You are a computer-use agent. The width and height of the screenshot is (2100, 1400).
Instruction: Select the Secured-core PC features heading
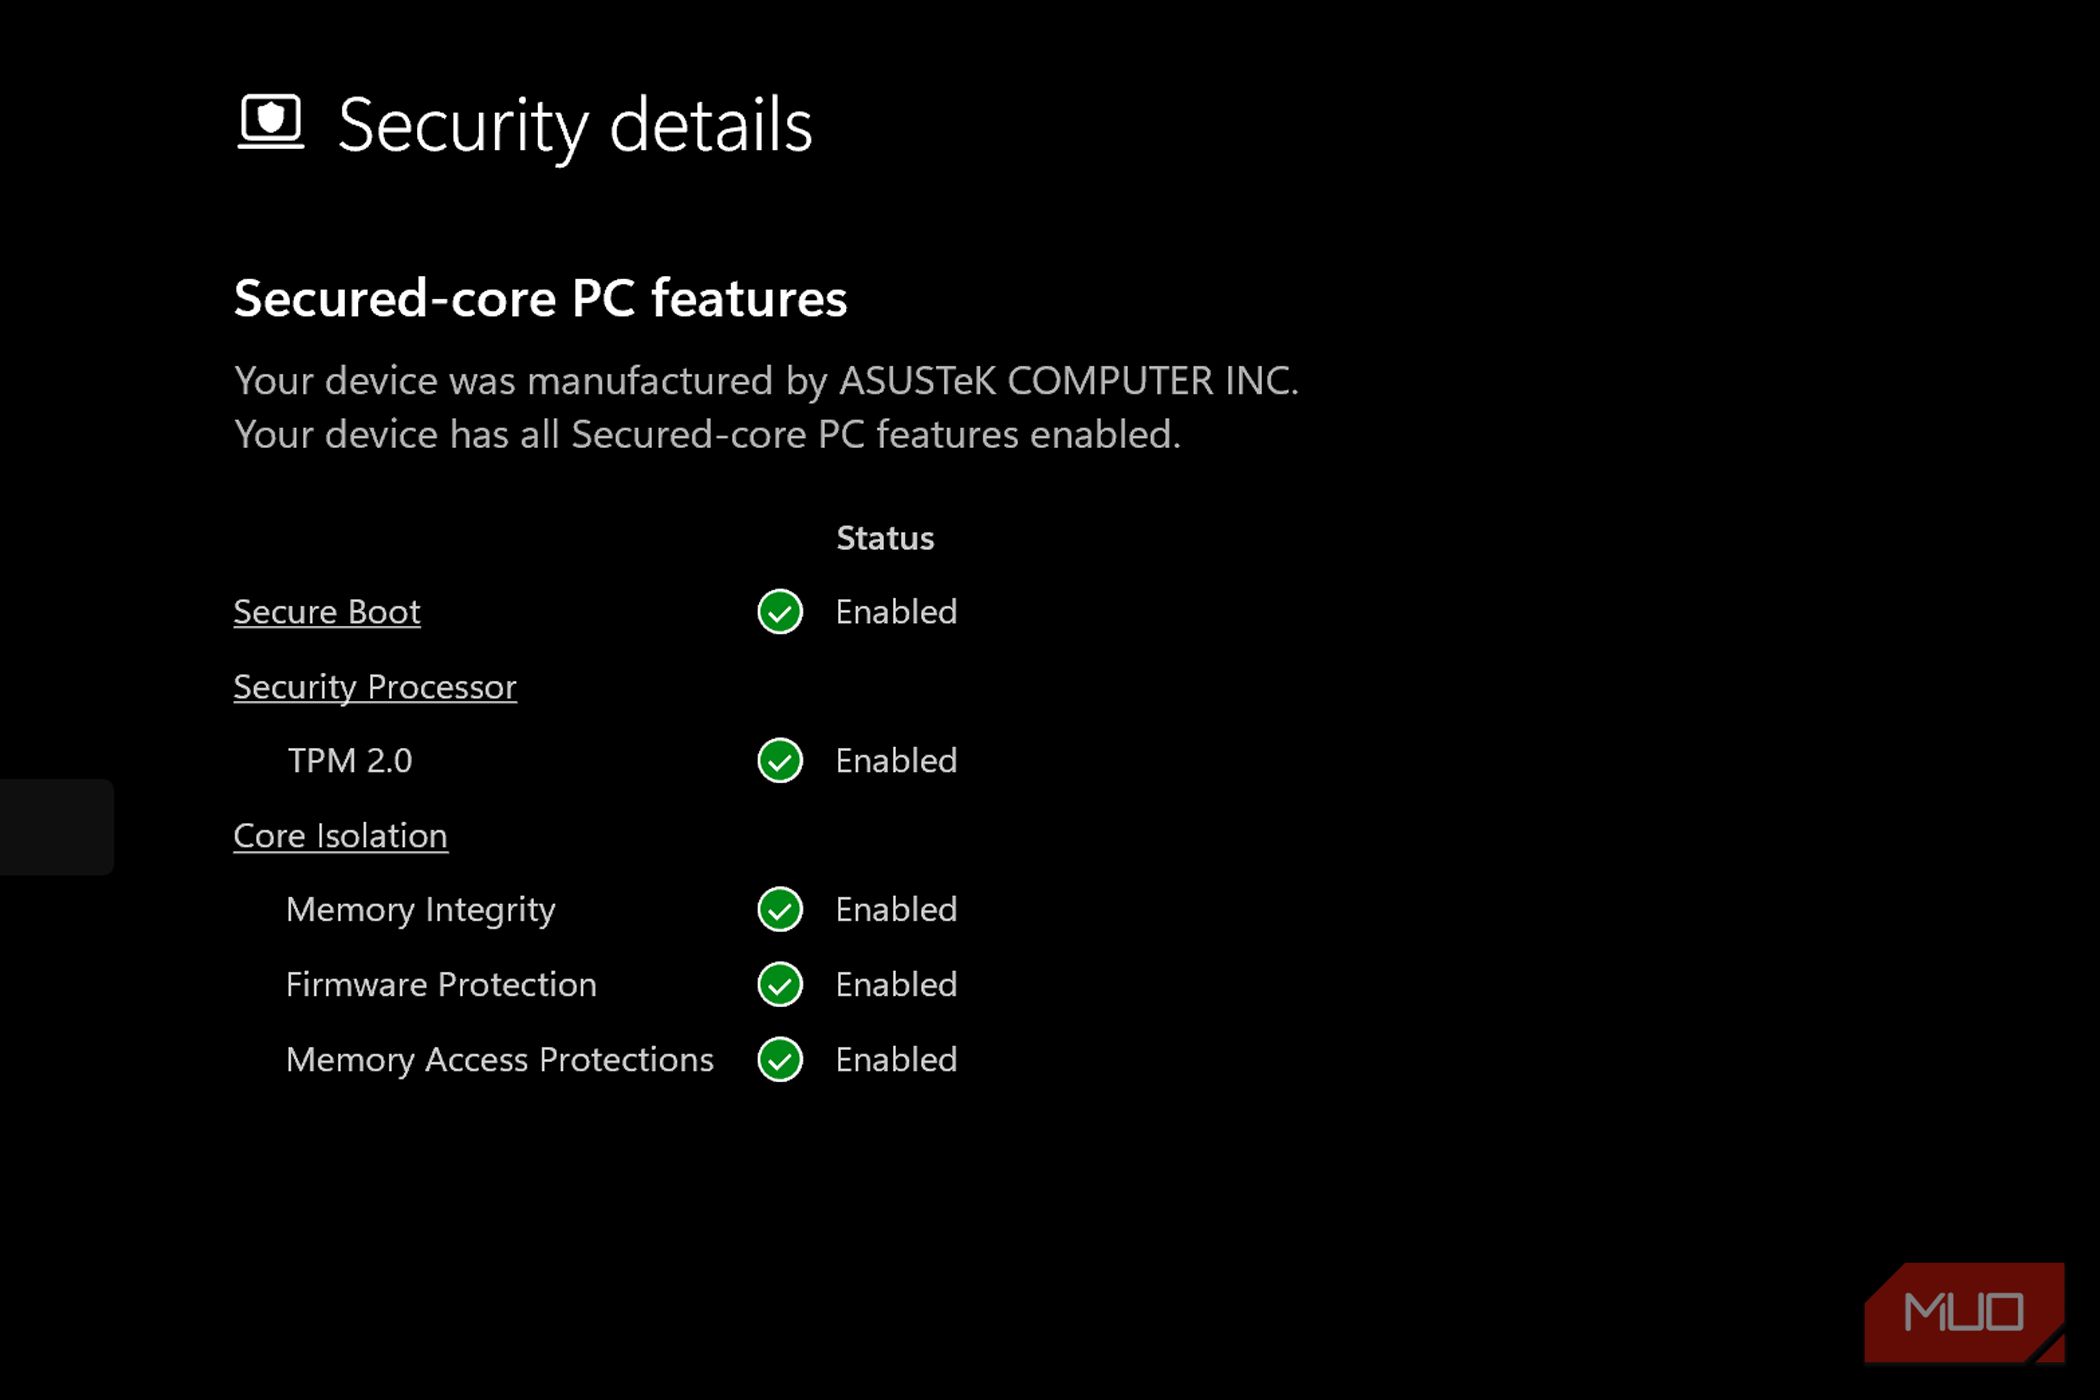tap(540, 298)
